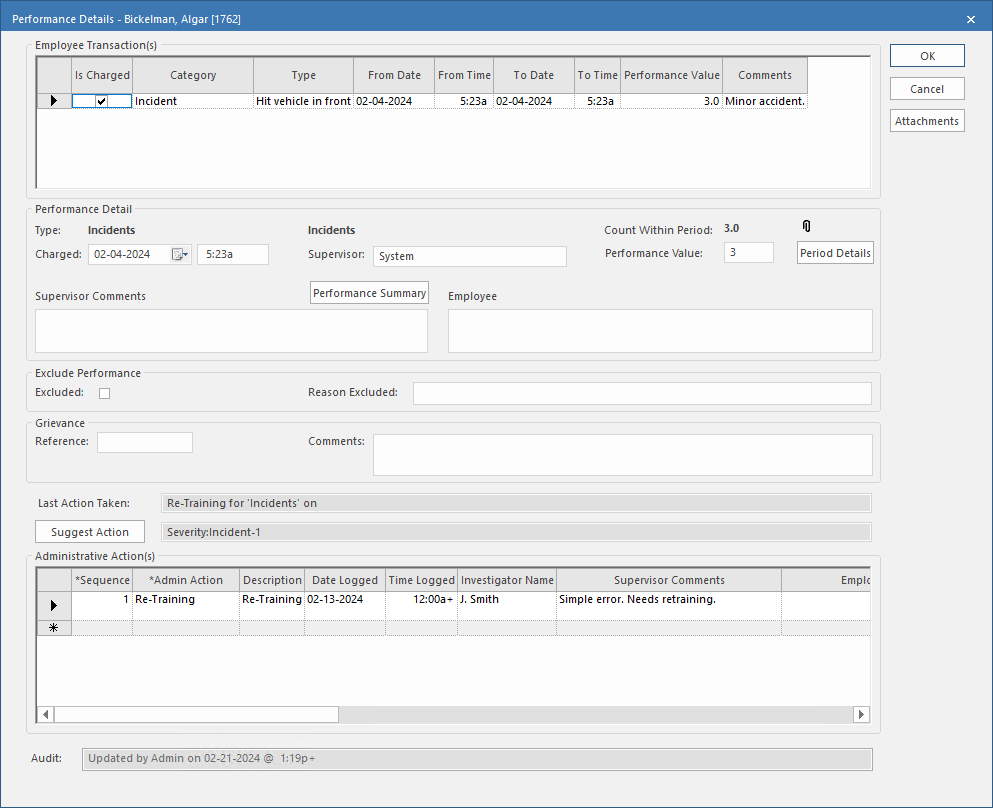Sort by the Category column header

pos(193,75)
